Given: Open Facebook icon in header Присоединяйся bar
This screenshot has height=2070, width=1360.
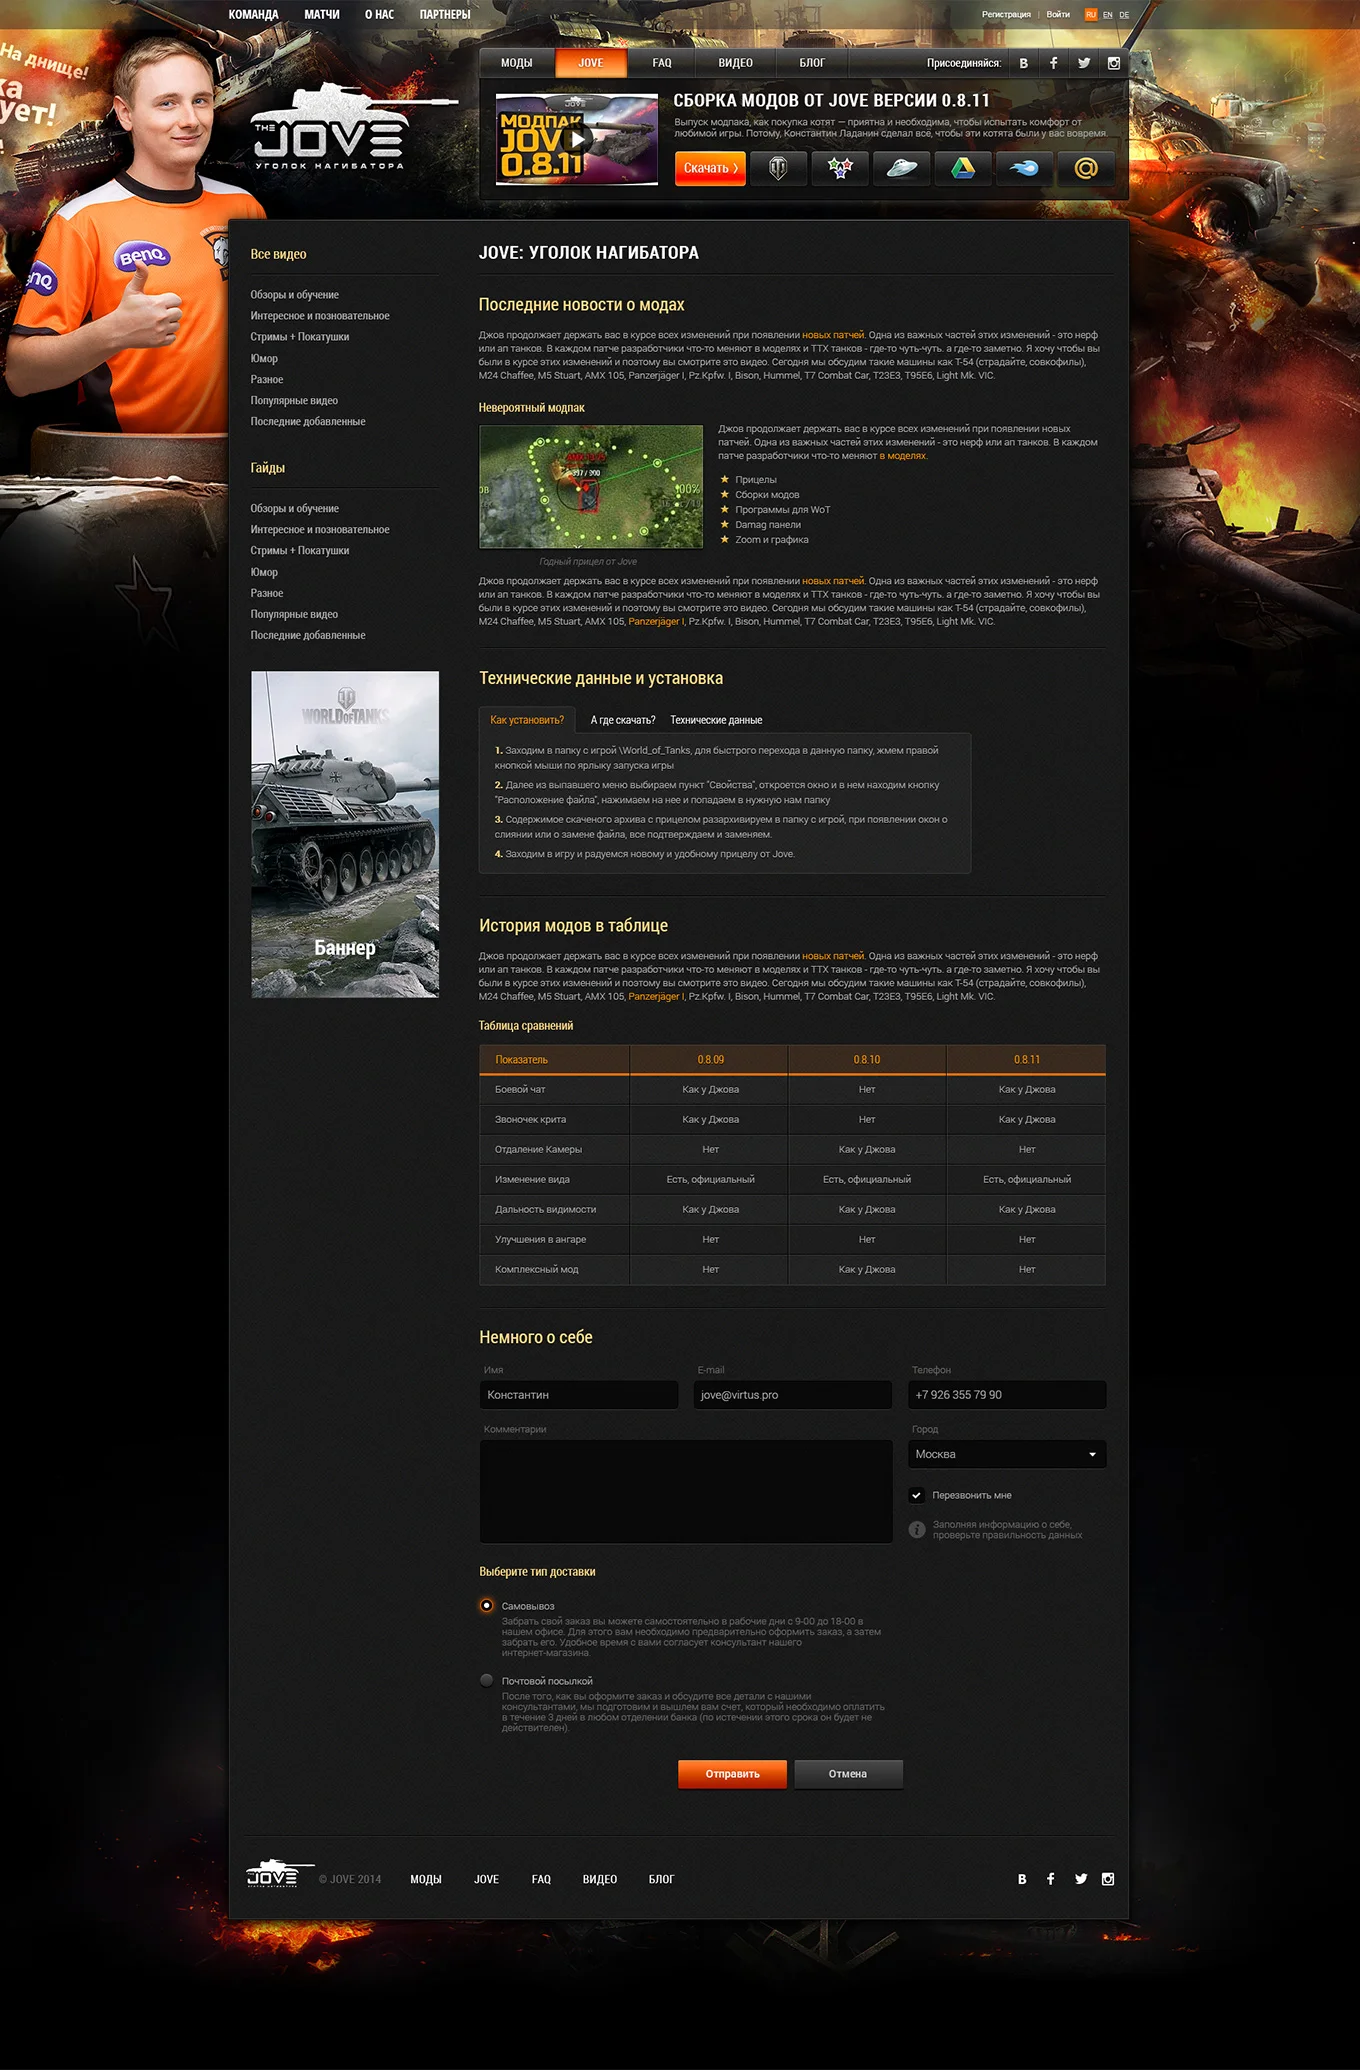Looking at the screenshot, I should pyautogui.click(x=1053, y=63).
